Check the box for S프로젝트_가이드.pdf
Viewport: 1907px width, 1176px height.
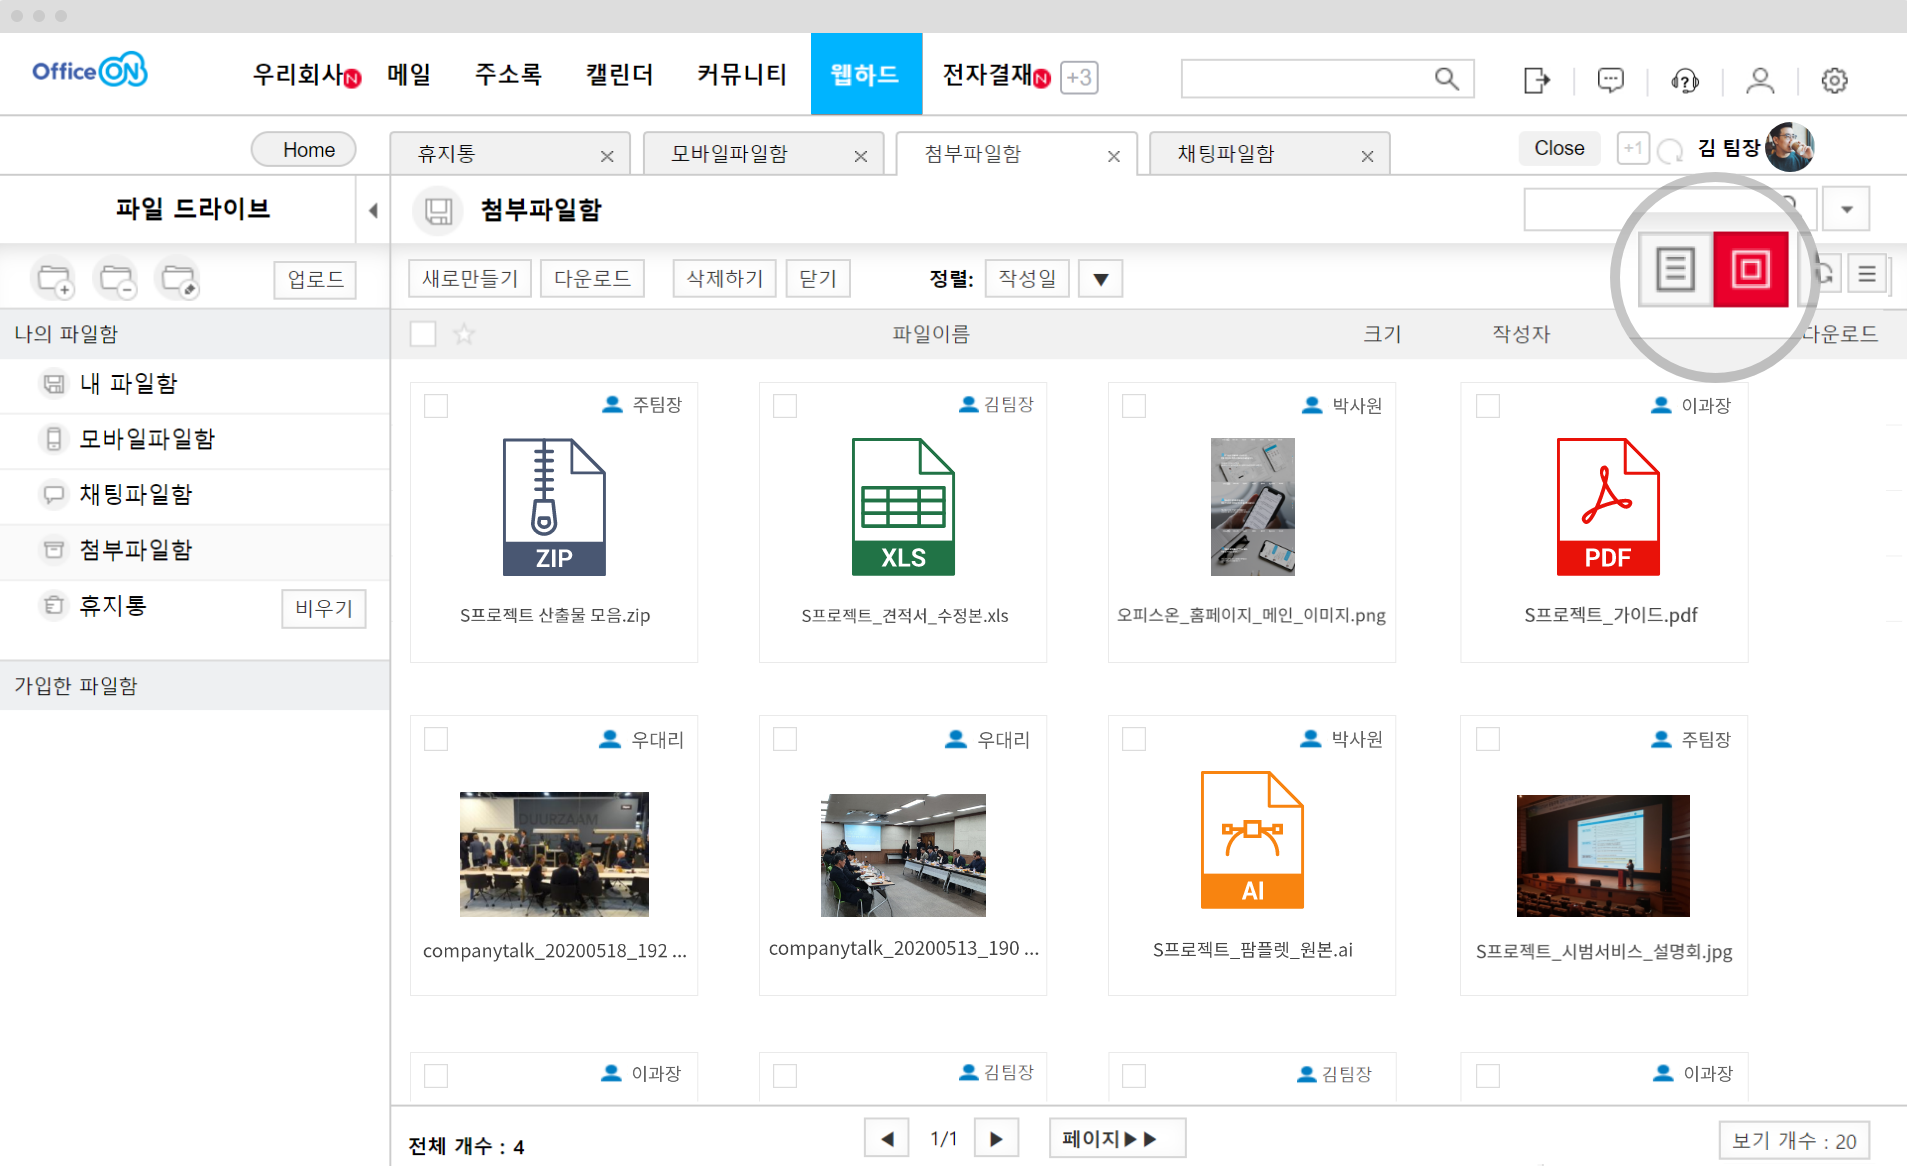pos(1488,406)
